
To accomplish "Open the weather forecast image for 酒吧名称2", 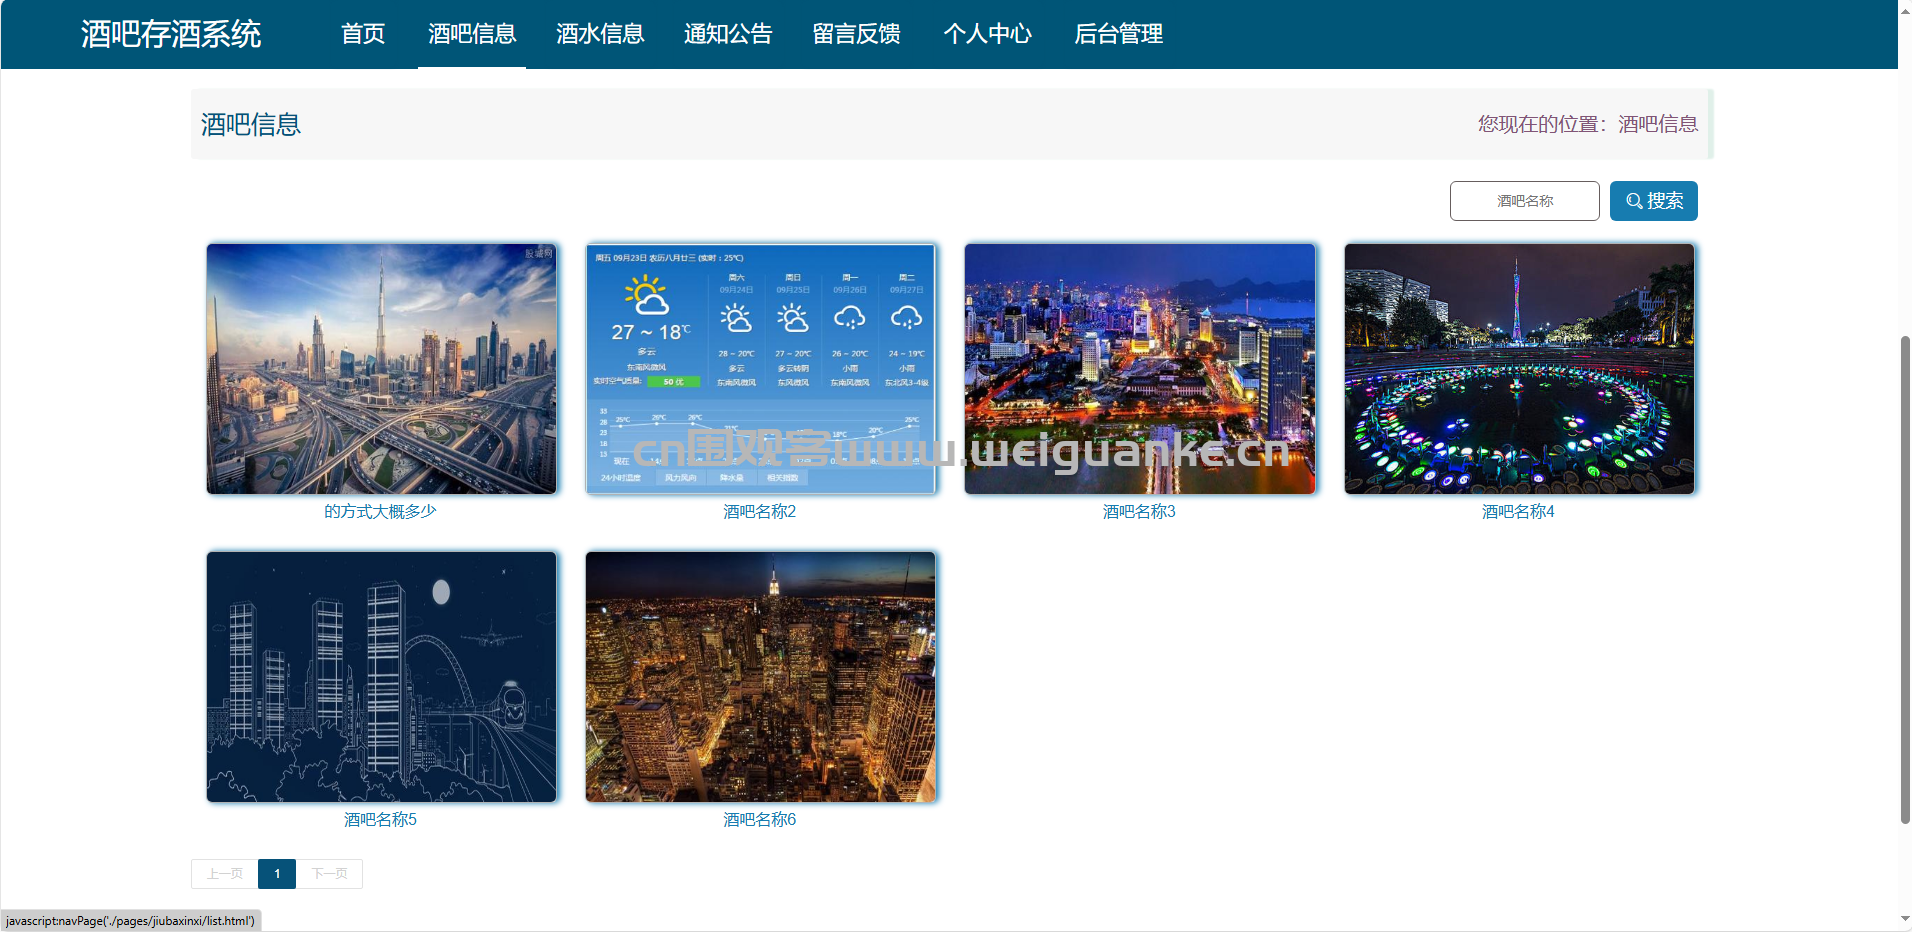I will [761, 369].
